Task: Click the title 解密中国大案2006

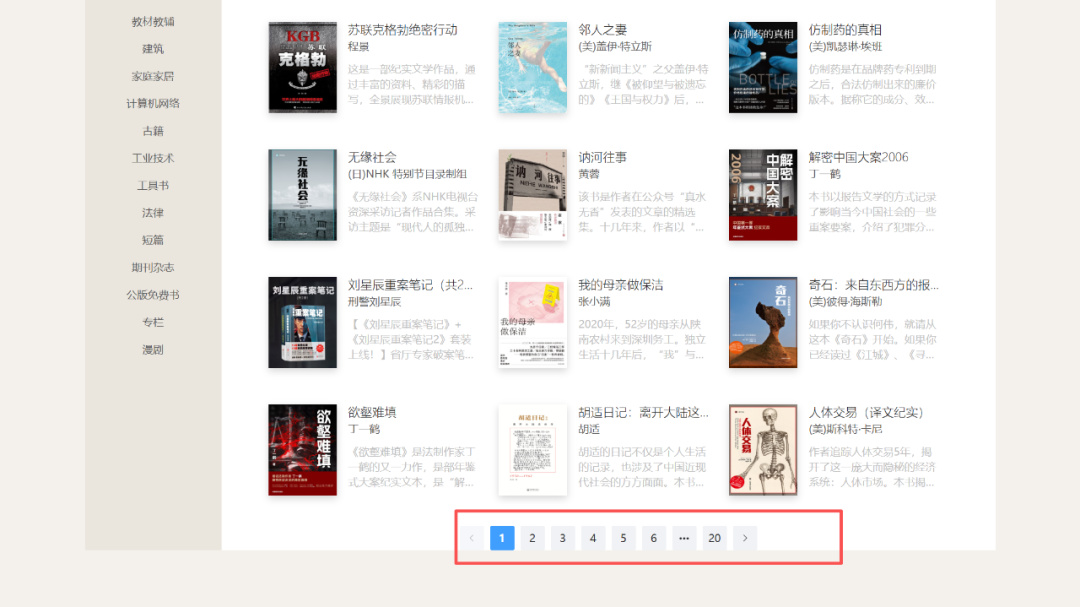Action: pos(858,157)
